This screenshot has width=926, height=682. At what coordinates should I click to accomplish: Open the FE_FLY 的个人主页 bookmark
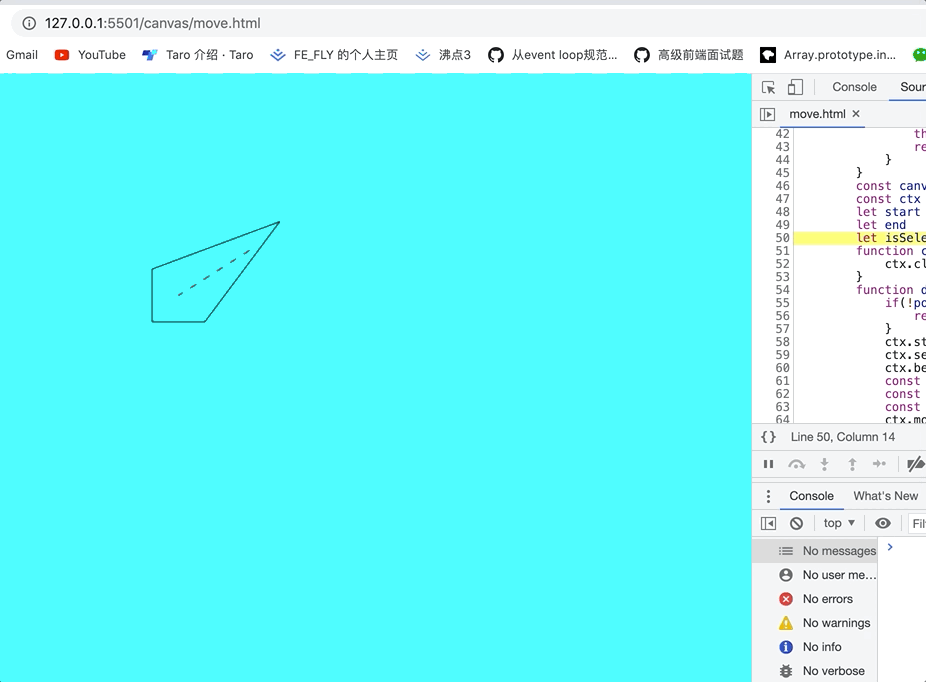coord(334,55)
